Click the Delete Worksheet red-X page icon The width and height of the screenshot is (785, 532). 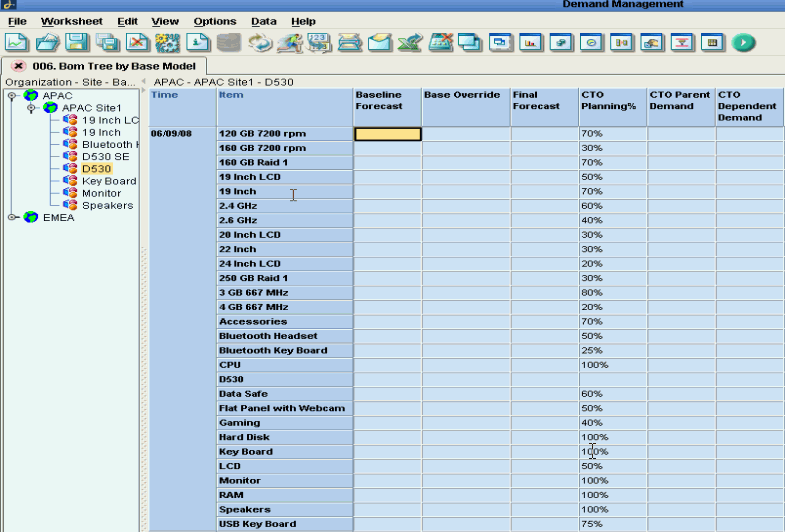click(137, 43)
